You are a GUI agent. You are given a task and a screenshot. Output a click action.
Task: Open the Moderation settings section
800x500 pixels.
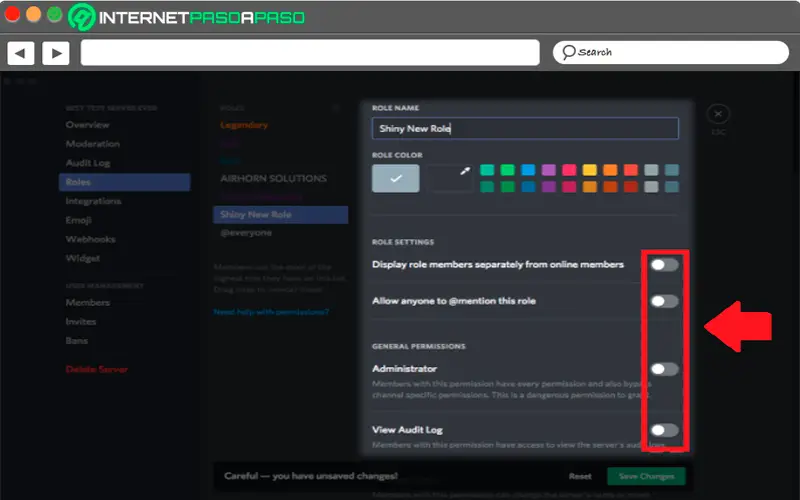[x=92, y=144]
